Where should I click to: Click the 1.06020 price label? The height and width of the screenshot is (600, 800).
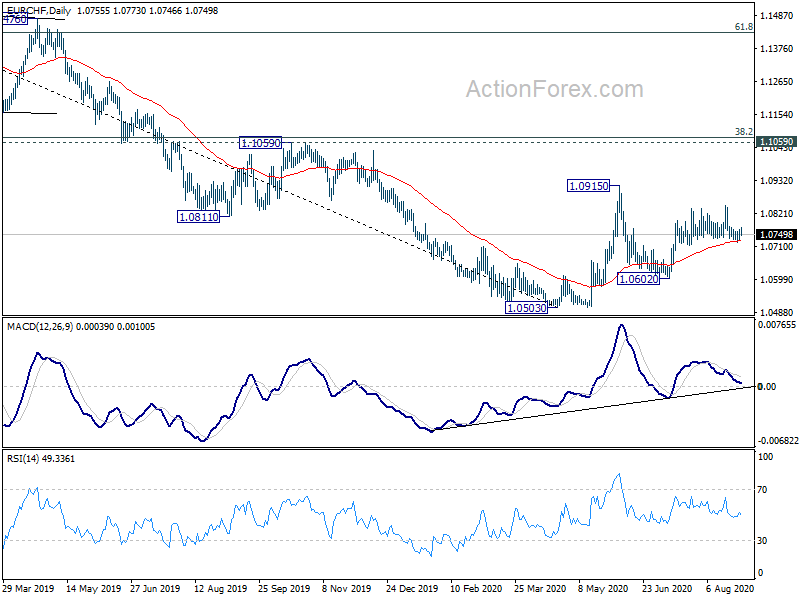(638, 279)
